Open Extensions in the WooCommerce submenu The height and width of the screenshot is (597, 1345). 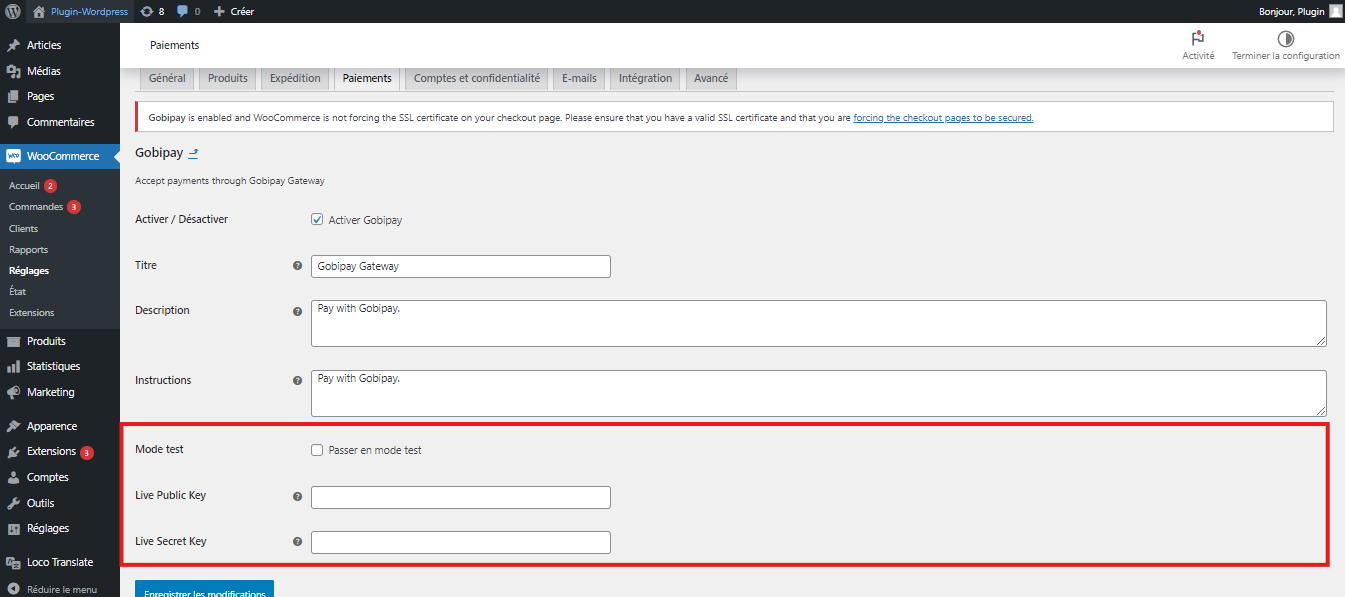32,313
